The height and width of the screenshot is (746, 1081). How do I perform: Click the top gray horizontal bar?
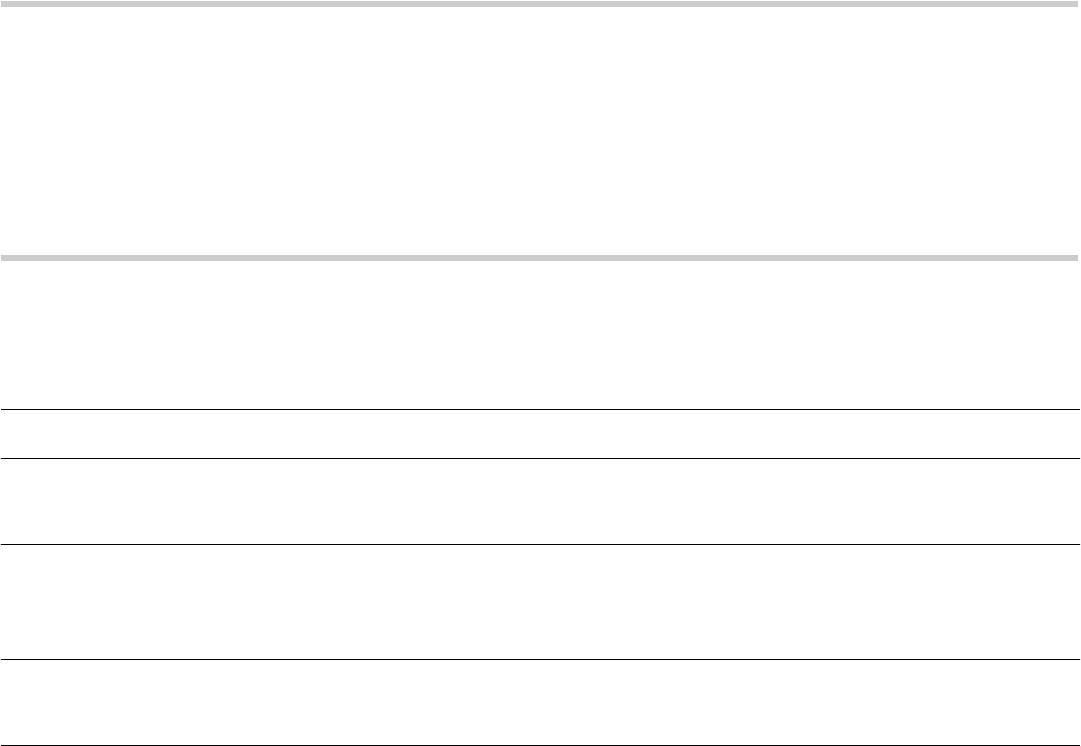pos(540,4)
